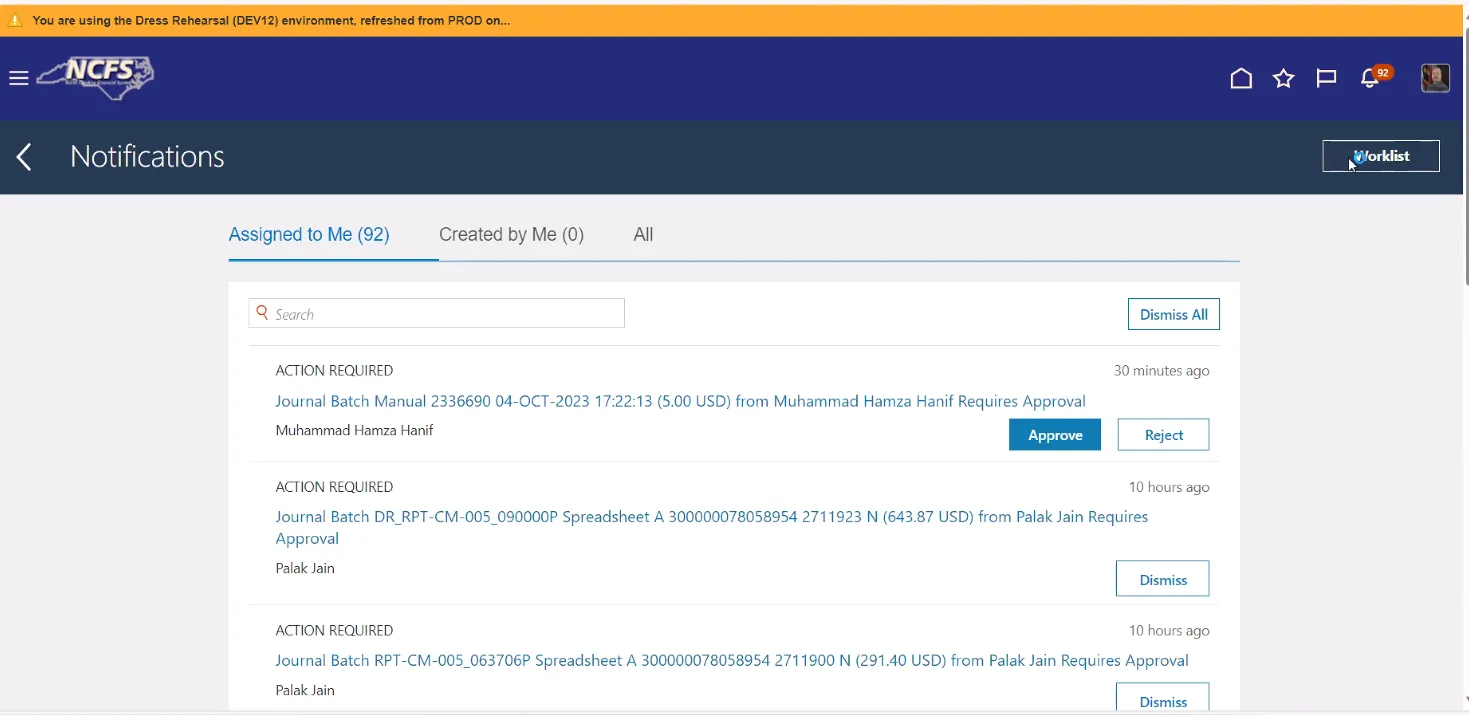Click the Notifications page title
The image size is (1469, 715).
147,157
